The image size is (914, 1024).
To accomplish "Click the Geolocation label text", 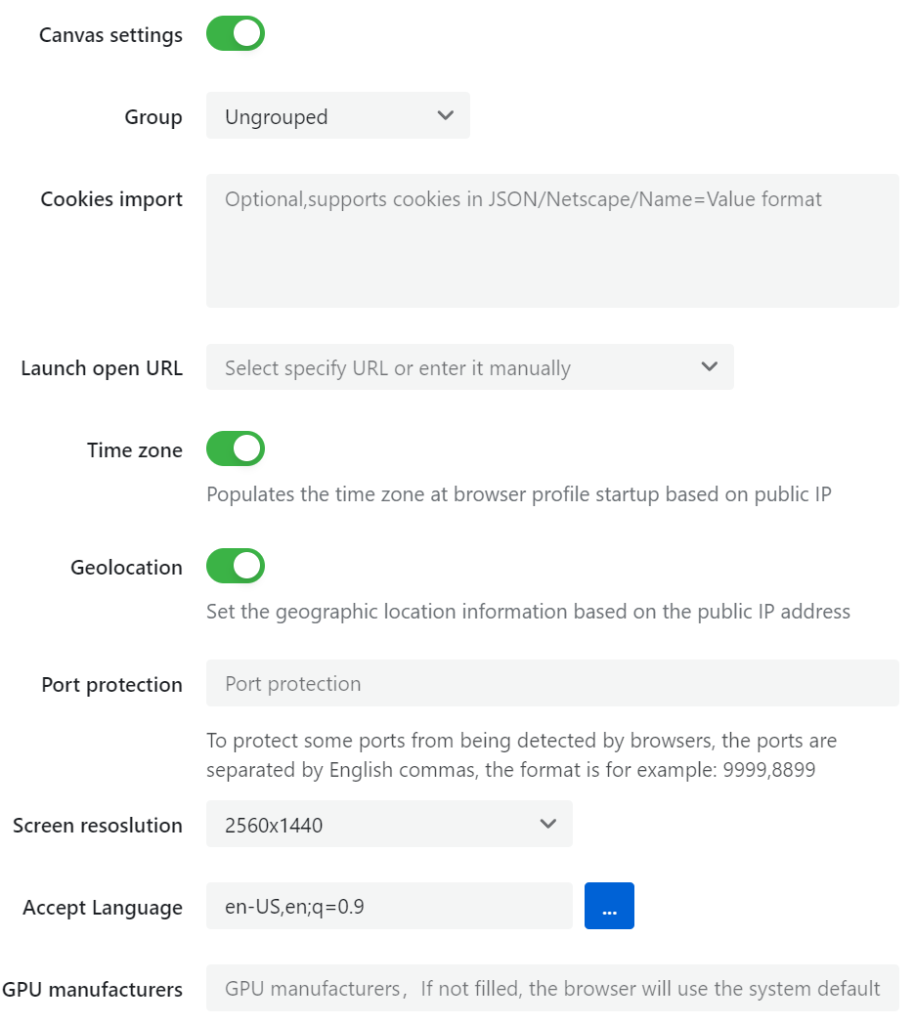I will [x=127, y=568].
